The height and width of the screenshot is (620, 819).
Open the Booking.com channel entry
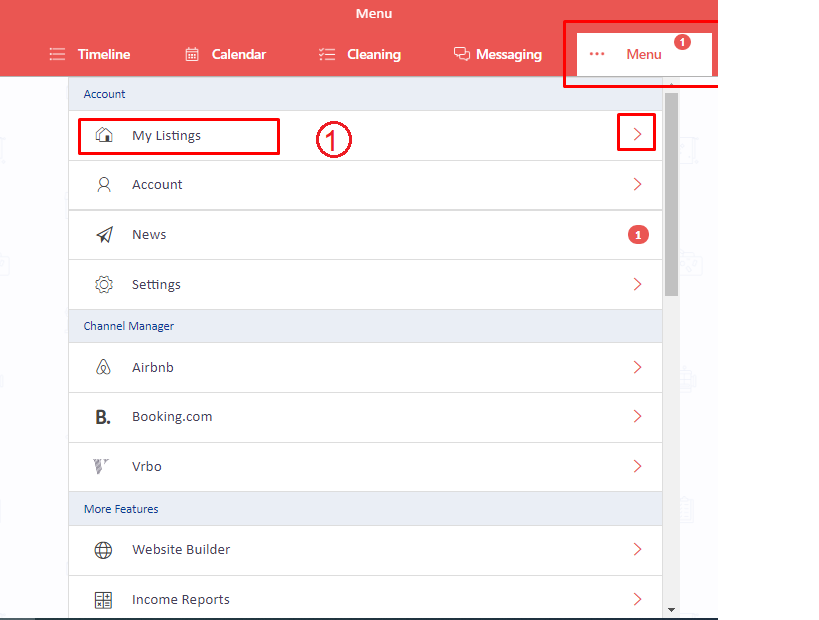pos(365,417)
